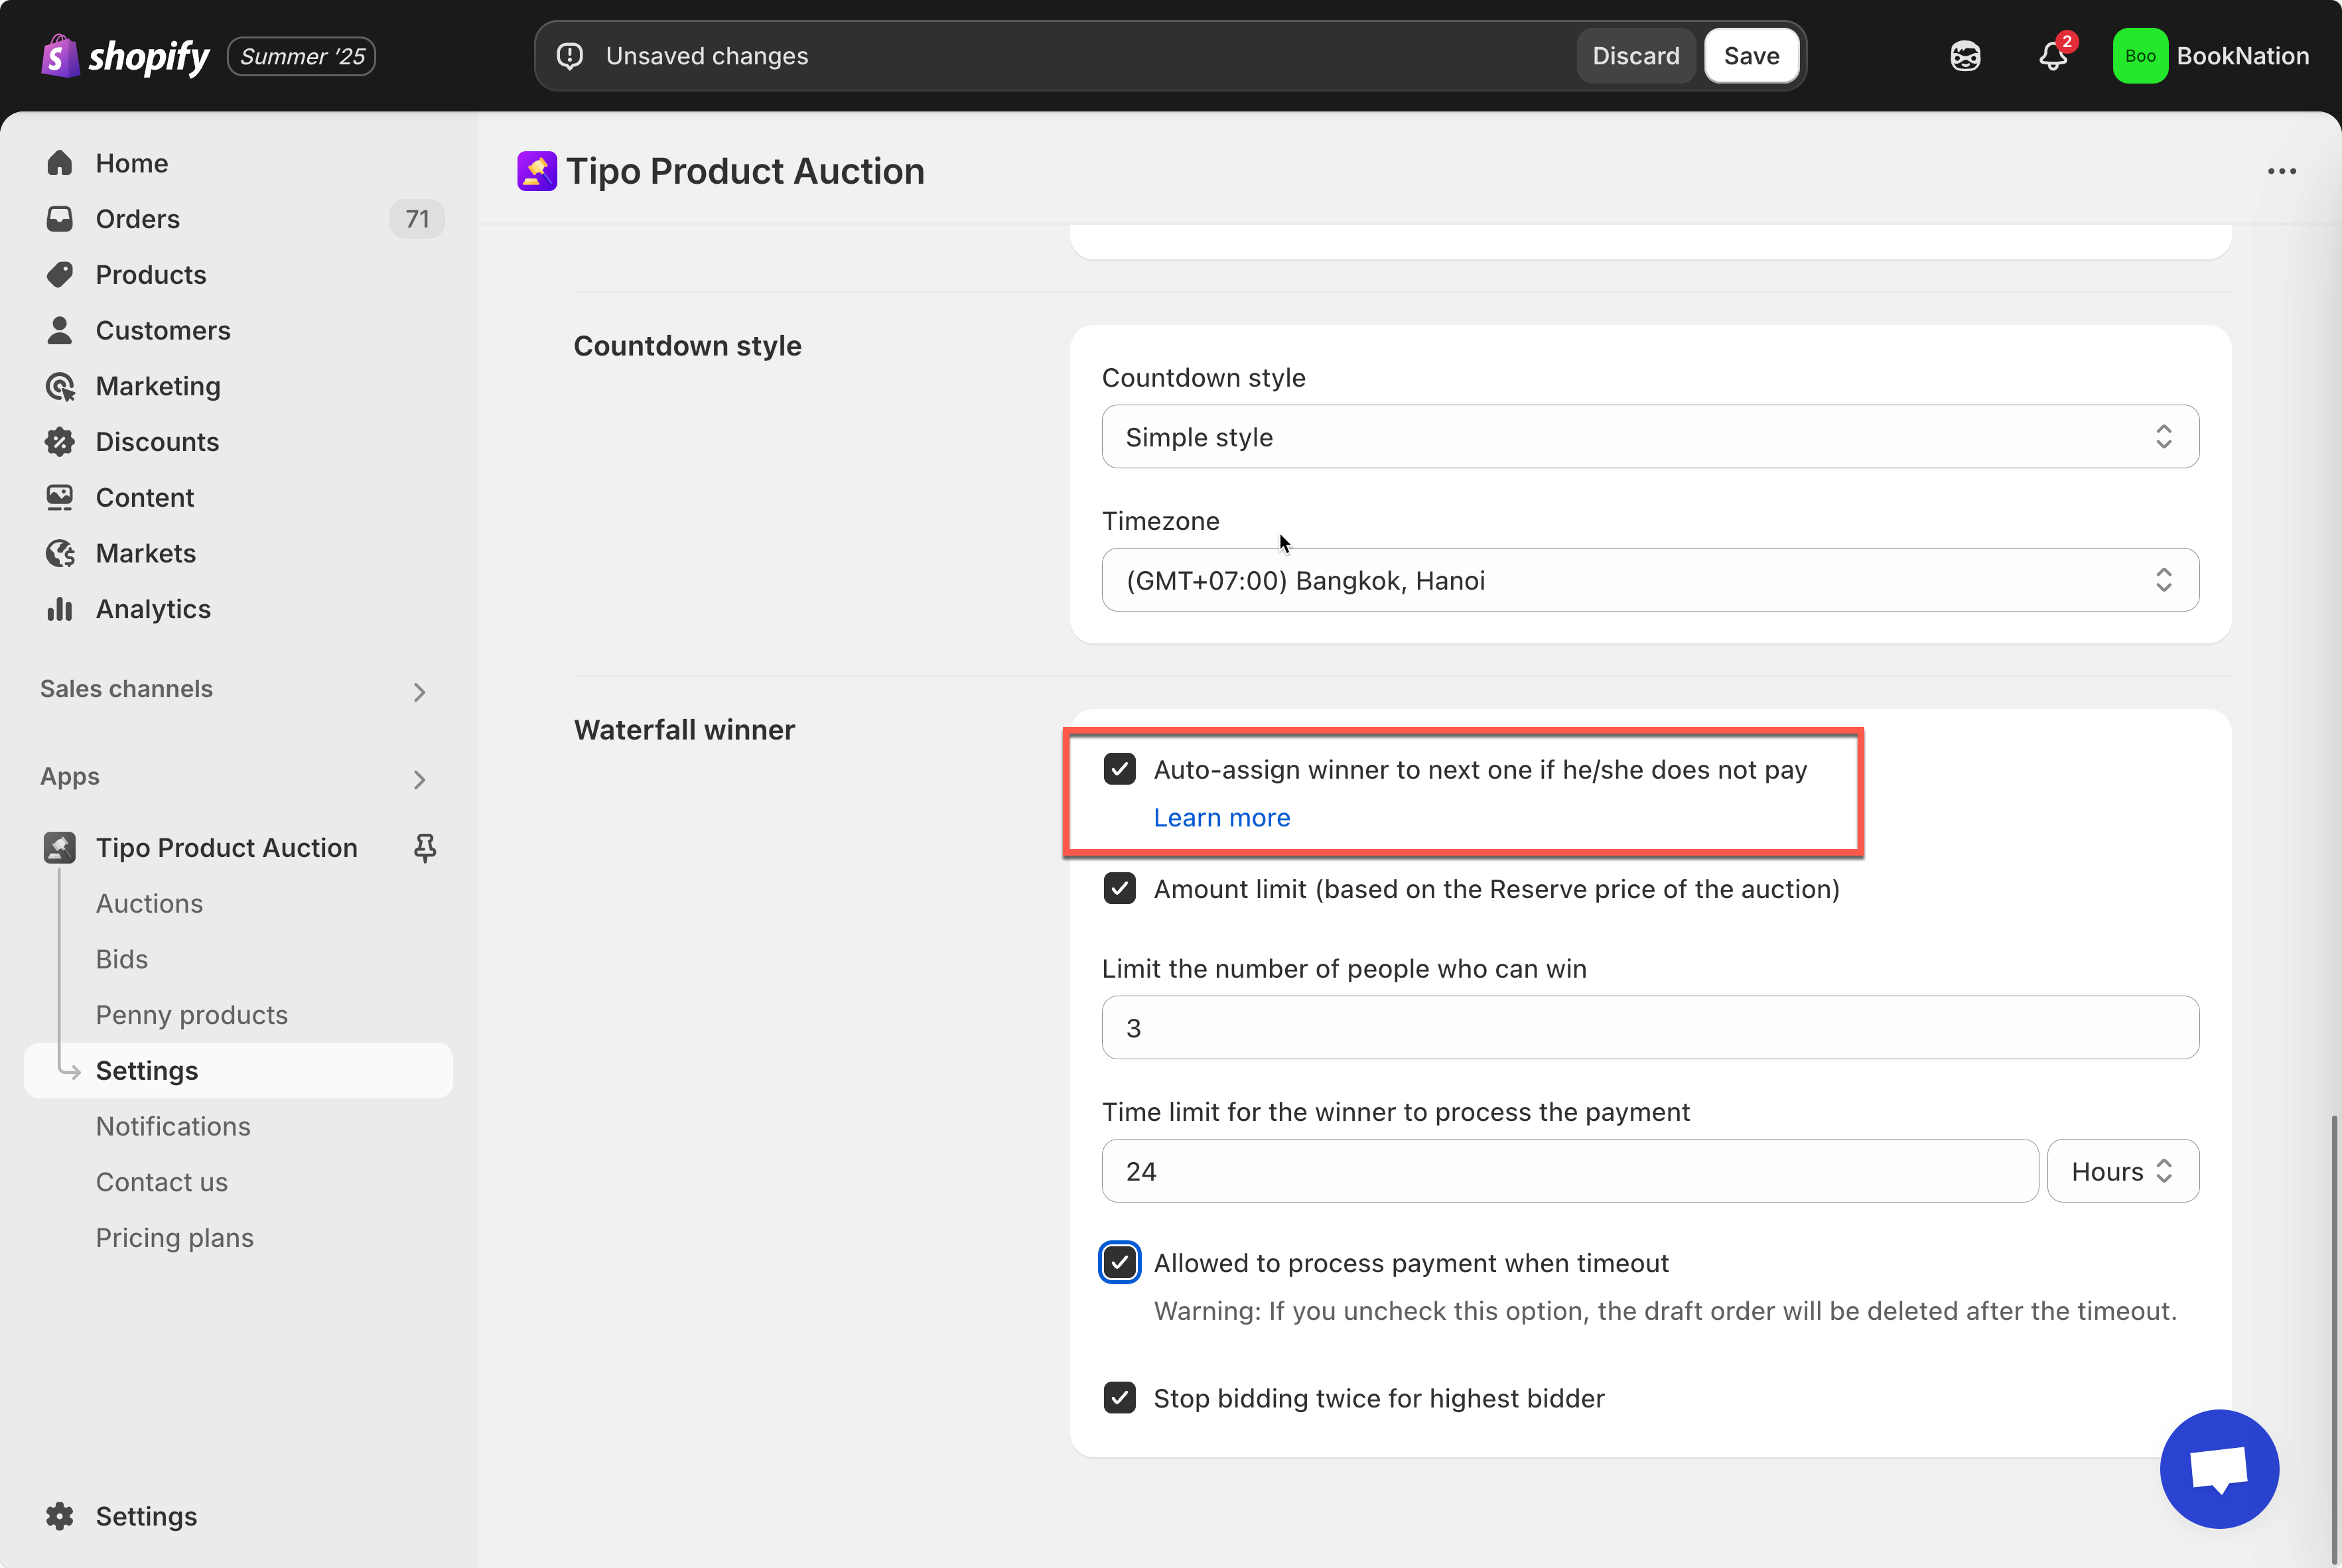This screenshot has width=2342, height=1568.
Task: Open the Timezone dropdown
Action: pyautogui.click(x=1649, y=580)
